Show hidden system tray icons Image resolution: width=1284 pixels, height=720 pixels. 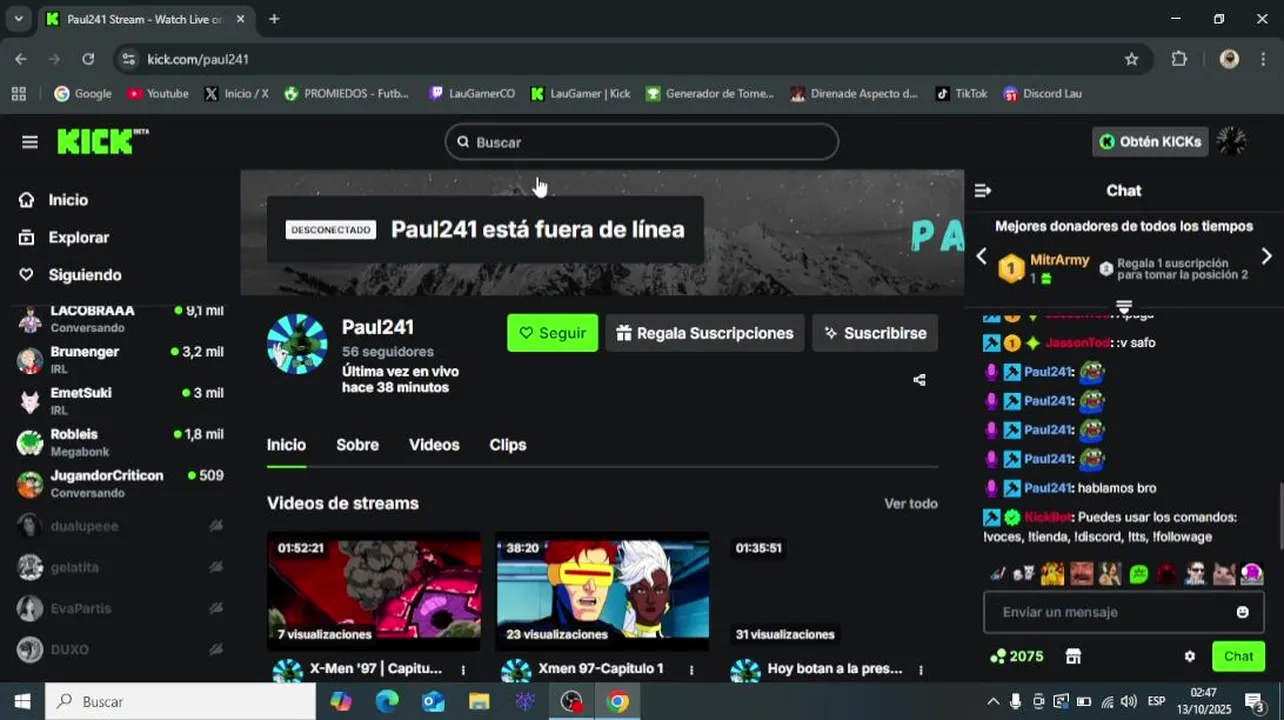click(x=993, y=702)
